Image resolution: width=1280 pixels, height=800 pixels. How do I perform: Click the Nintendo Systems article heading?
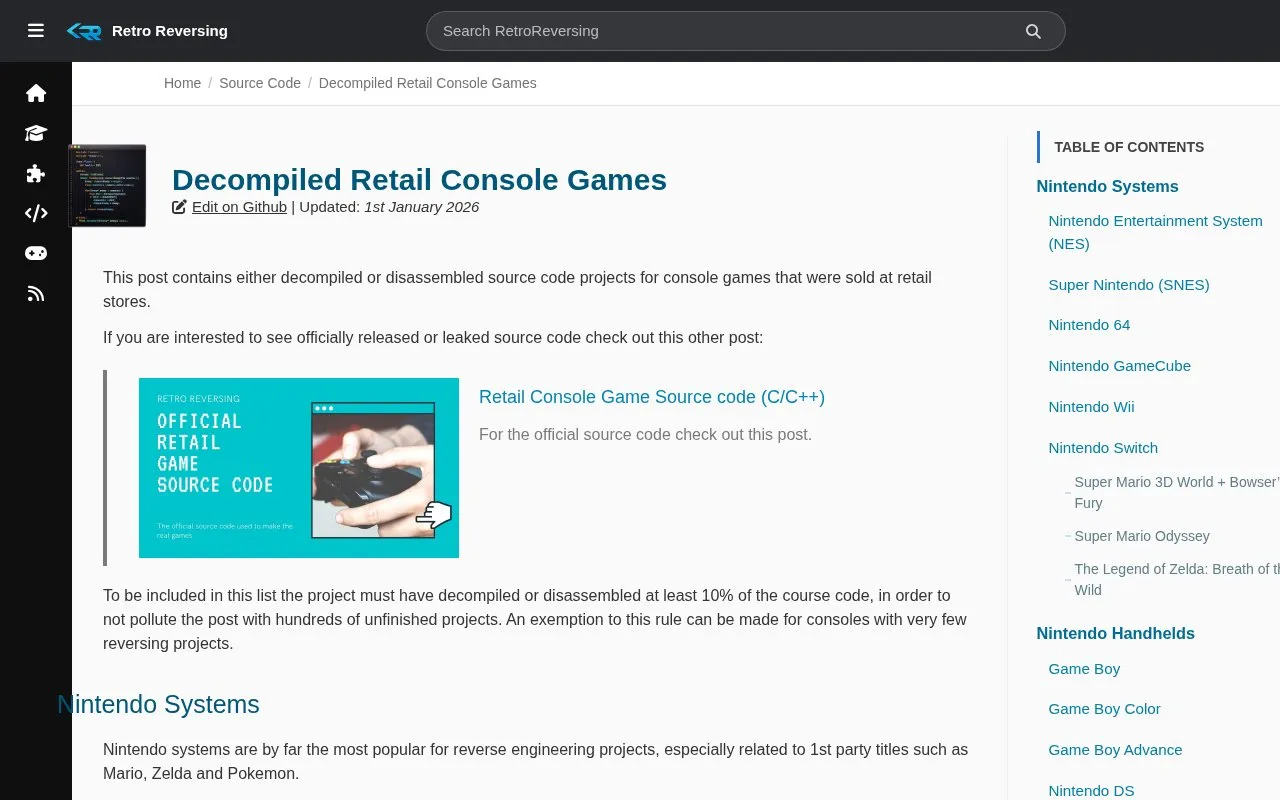[158, 705]
